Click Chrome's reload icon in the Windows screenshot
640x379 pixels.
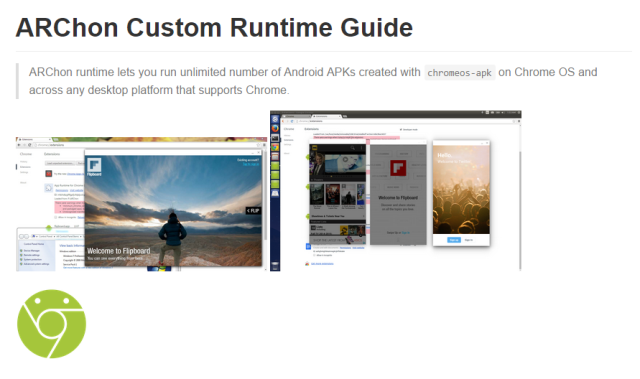[29, 145]
